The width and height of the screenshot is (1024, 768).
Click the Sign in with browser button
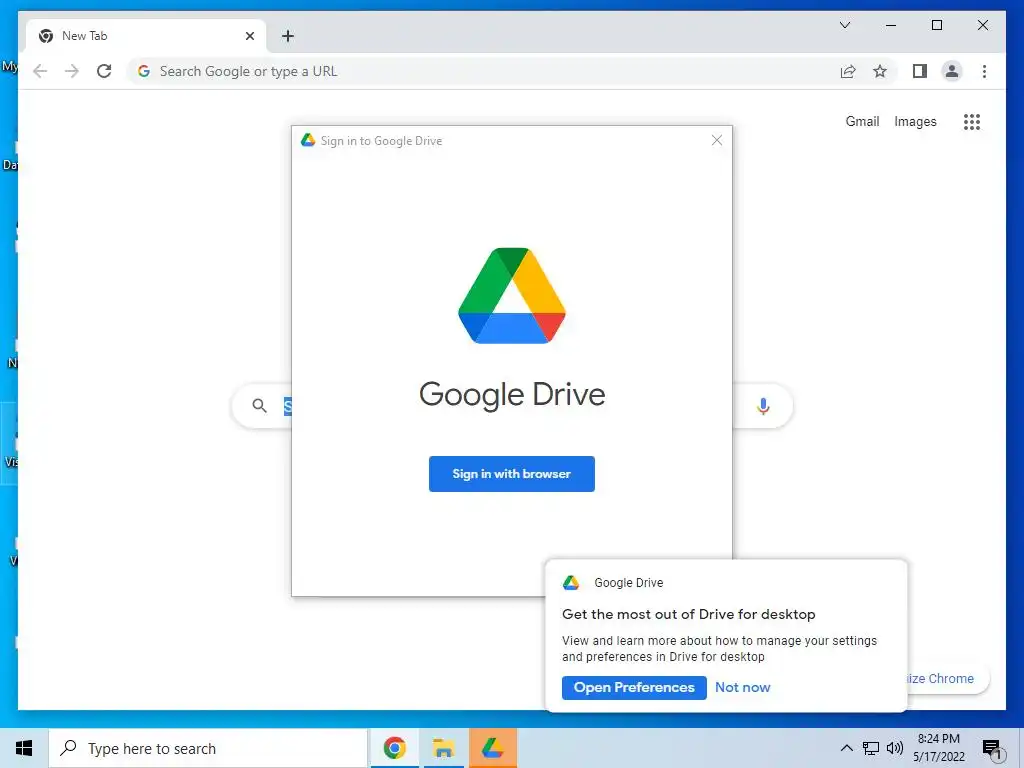pos(511,473)
